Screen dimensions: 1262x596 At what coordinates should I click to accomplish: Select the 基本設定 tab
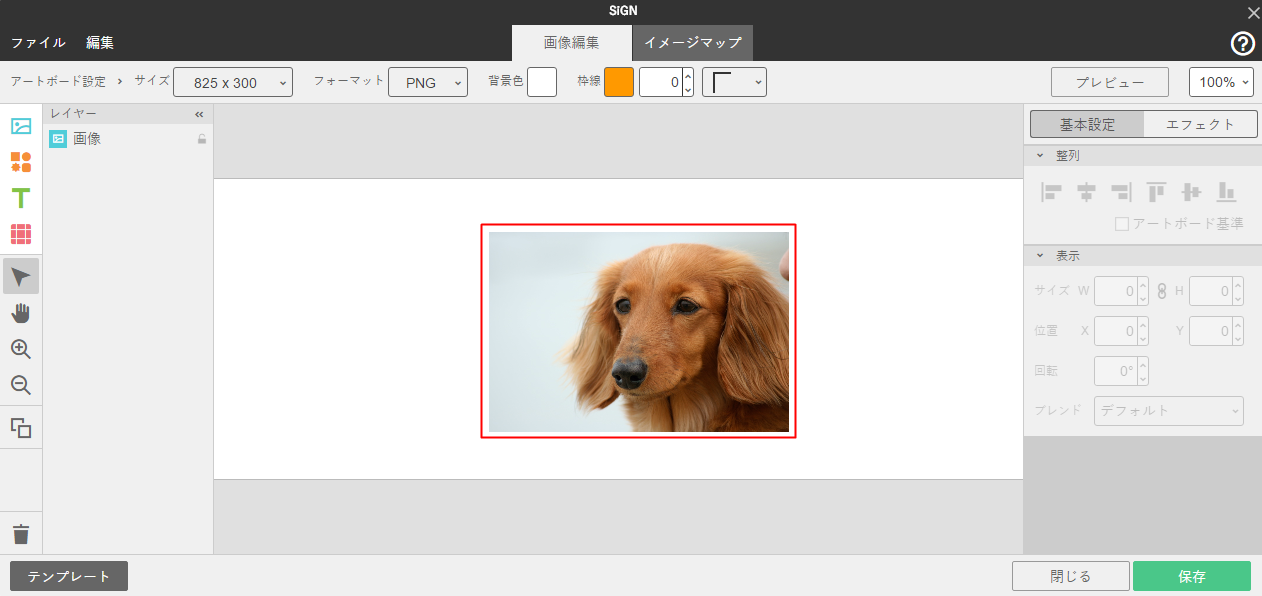pyautogui.click(x=1087, y=124)
